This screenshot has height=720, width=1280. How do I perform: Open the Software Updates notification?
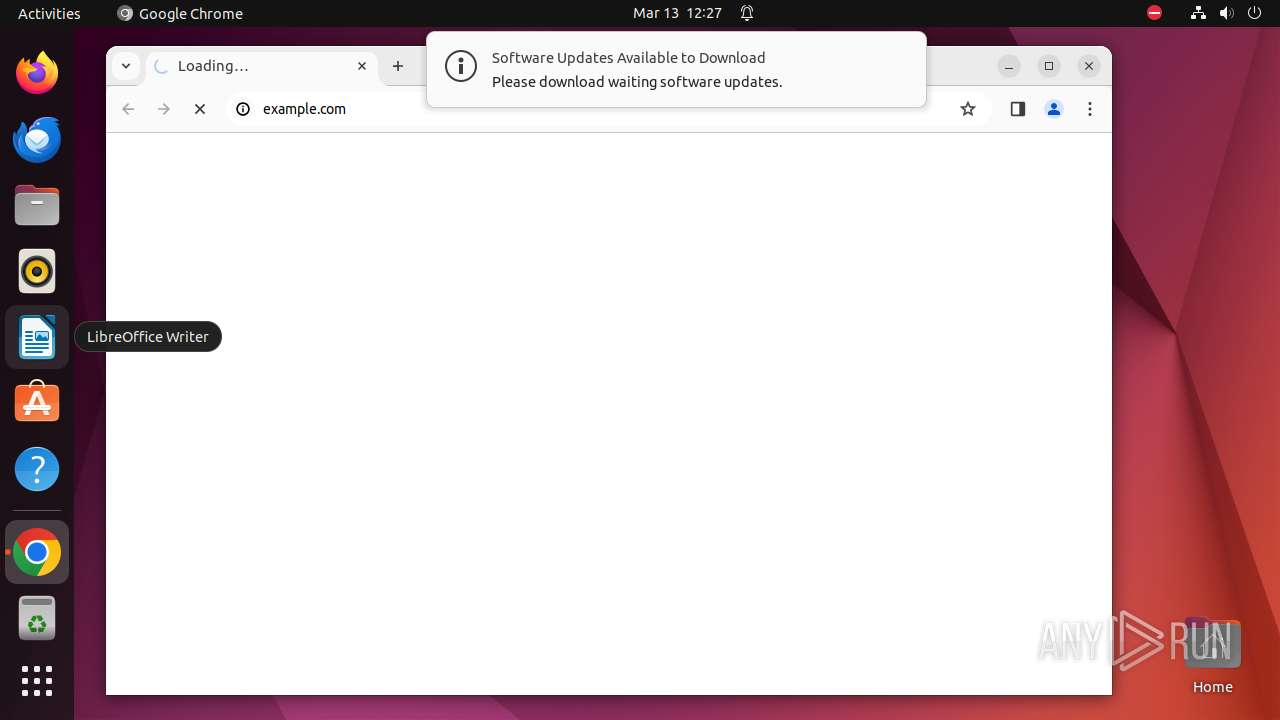pos(676,69)
